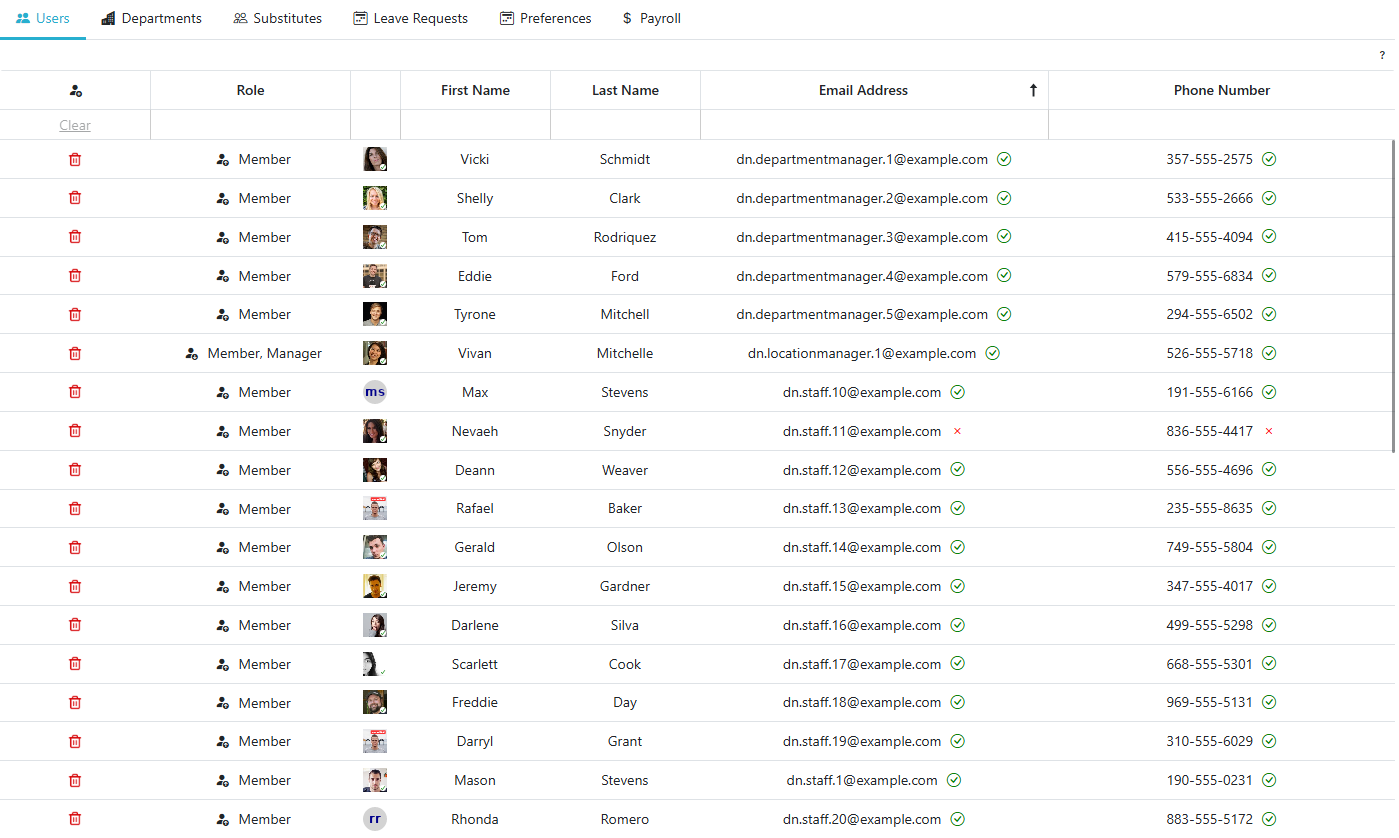Image resolution: width=1399 pixels, height=838 pixels.
Task: Click the verified checkmark for Vicki's email
Action: coord(1004,159)
